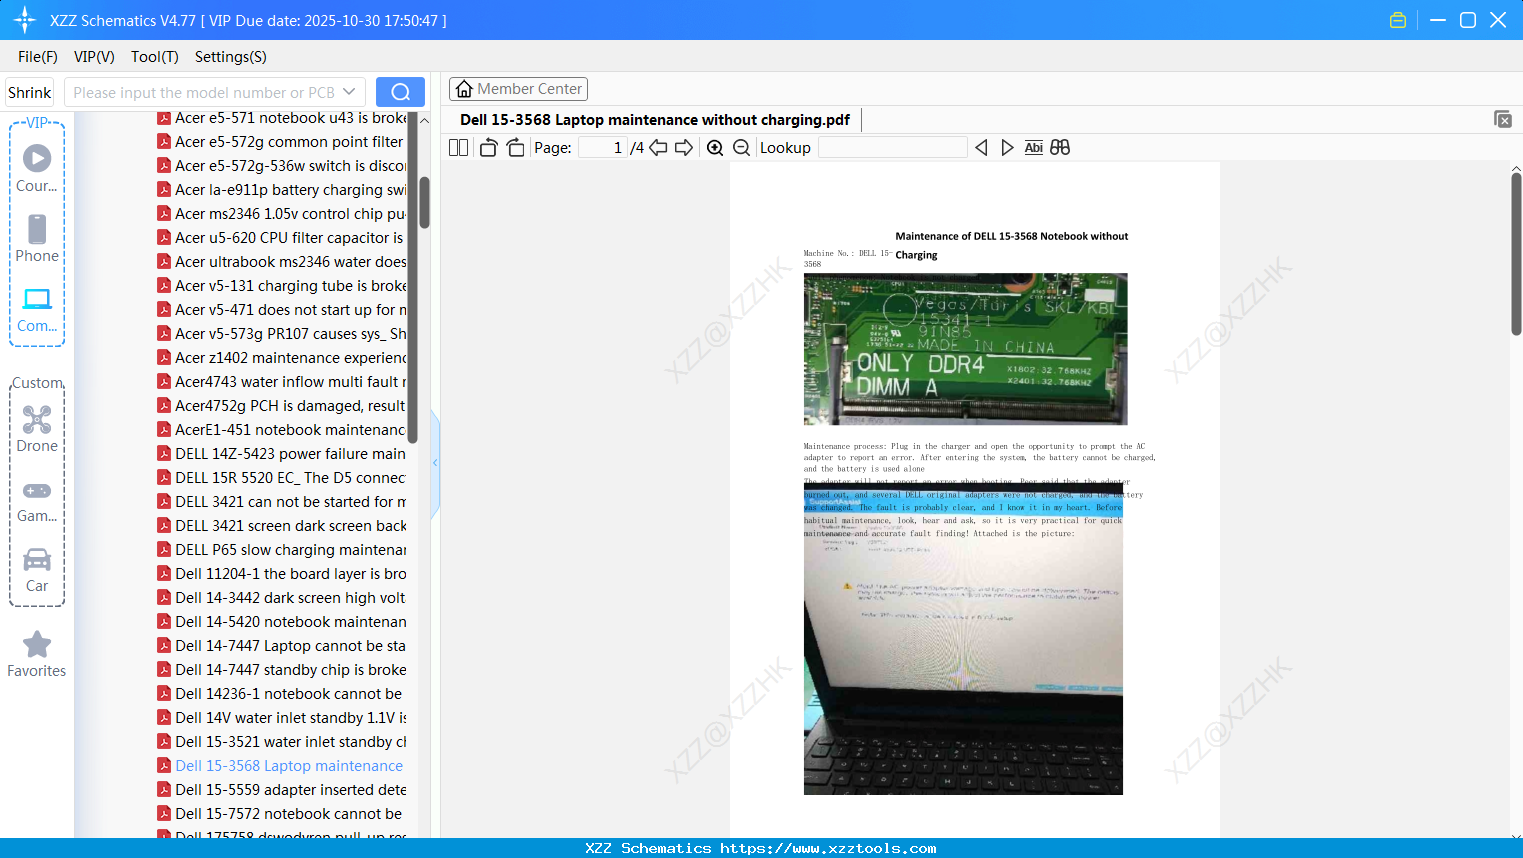Open 'Acer e5-572g-536w switch' file
The width and height of the screenshot is (1523, 858).
tap(282, 166)
